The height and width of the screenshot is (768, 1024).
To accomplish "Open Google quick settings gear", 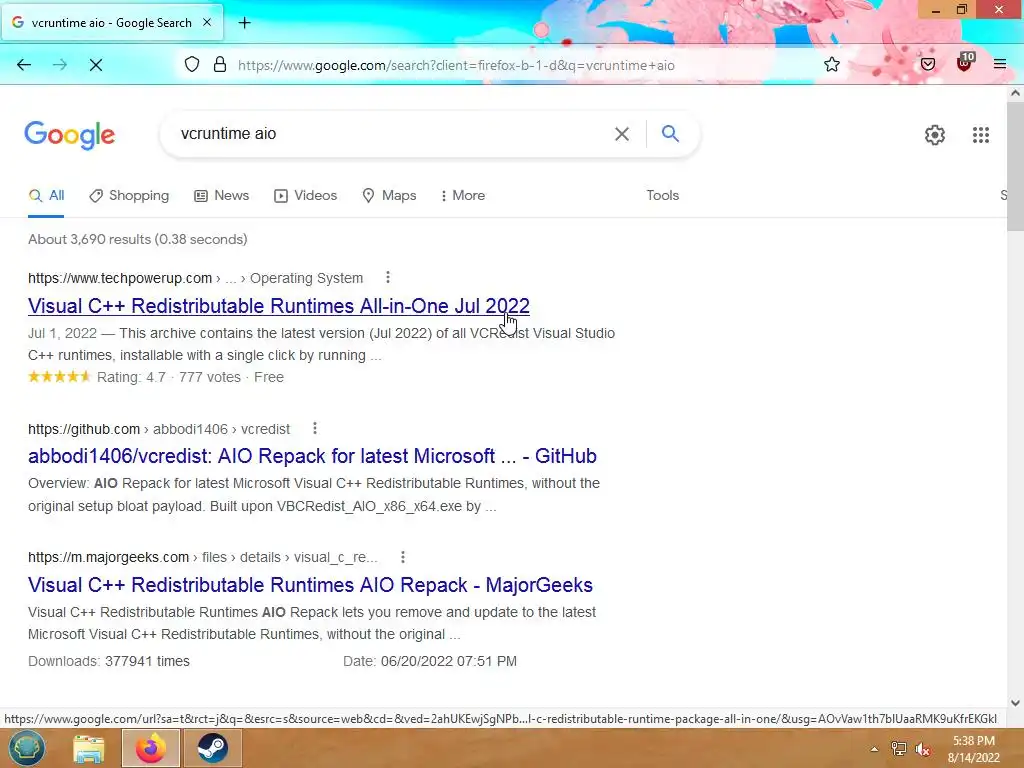I will click(x=935, y=135).
